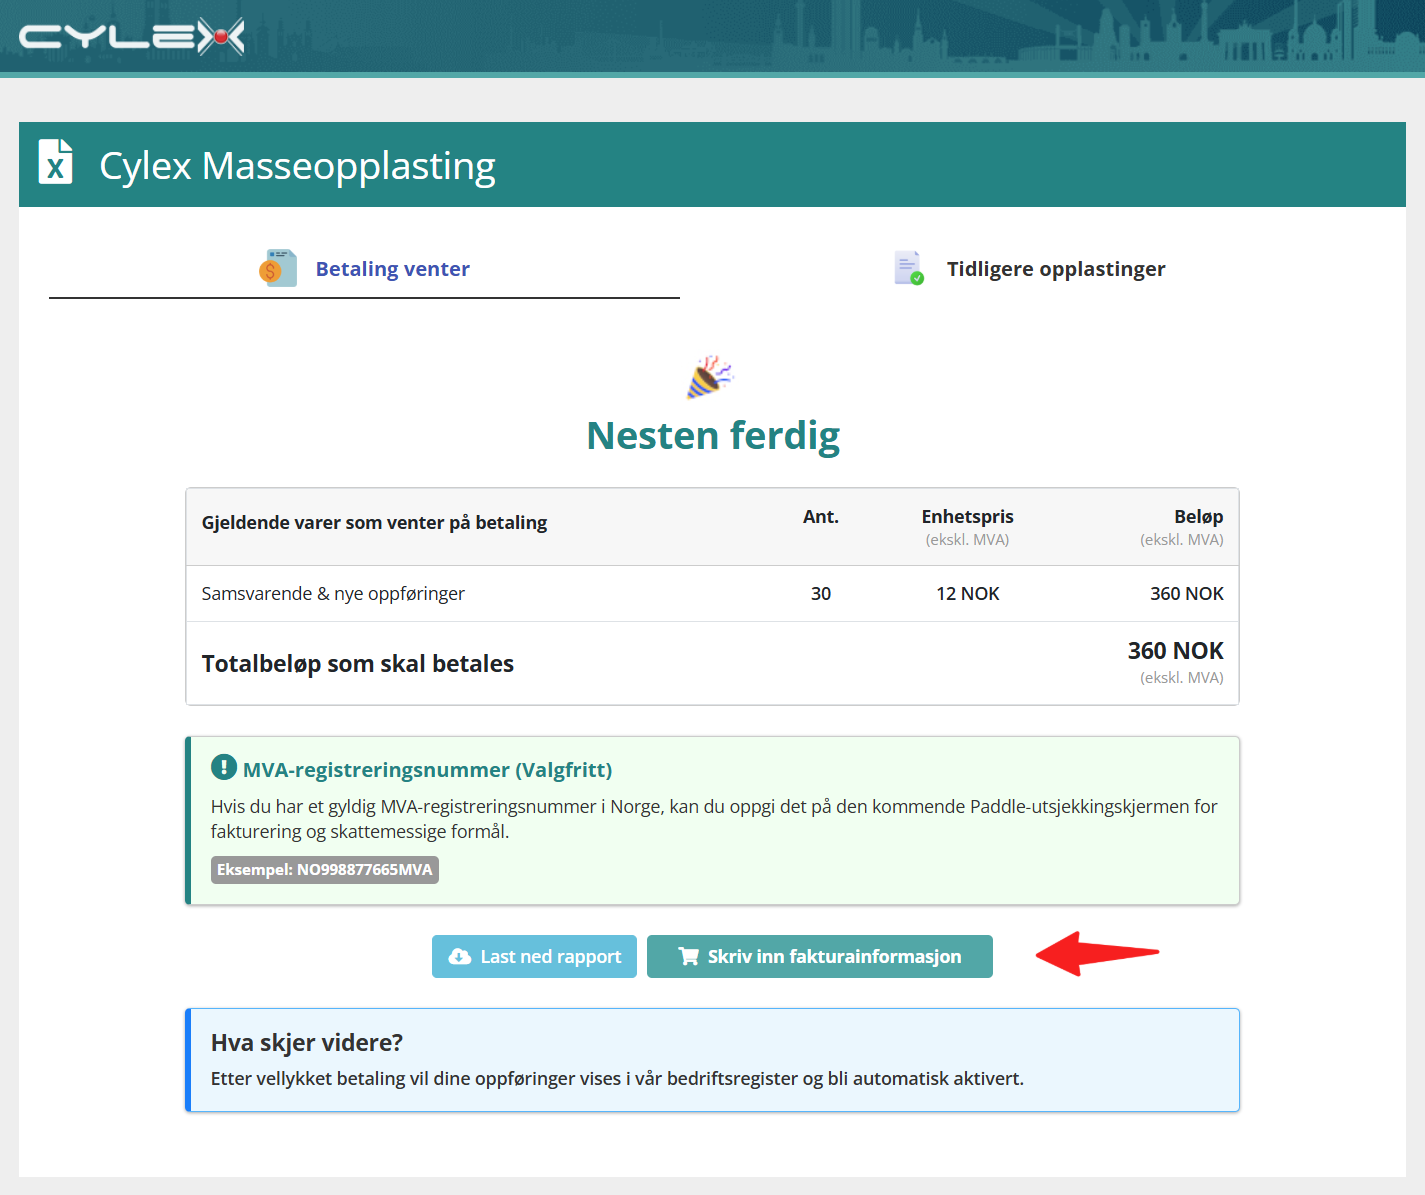
Task: Select the Eksempel NO998877665MVA badge
Action: coord(325,870)
